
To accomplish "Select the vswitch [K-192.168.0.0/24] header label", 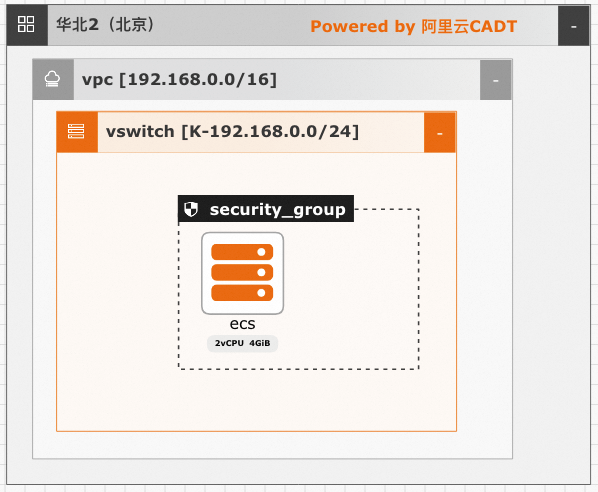I will pos(232,132).
